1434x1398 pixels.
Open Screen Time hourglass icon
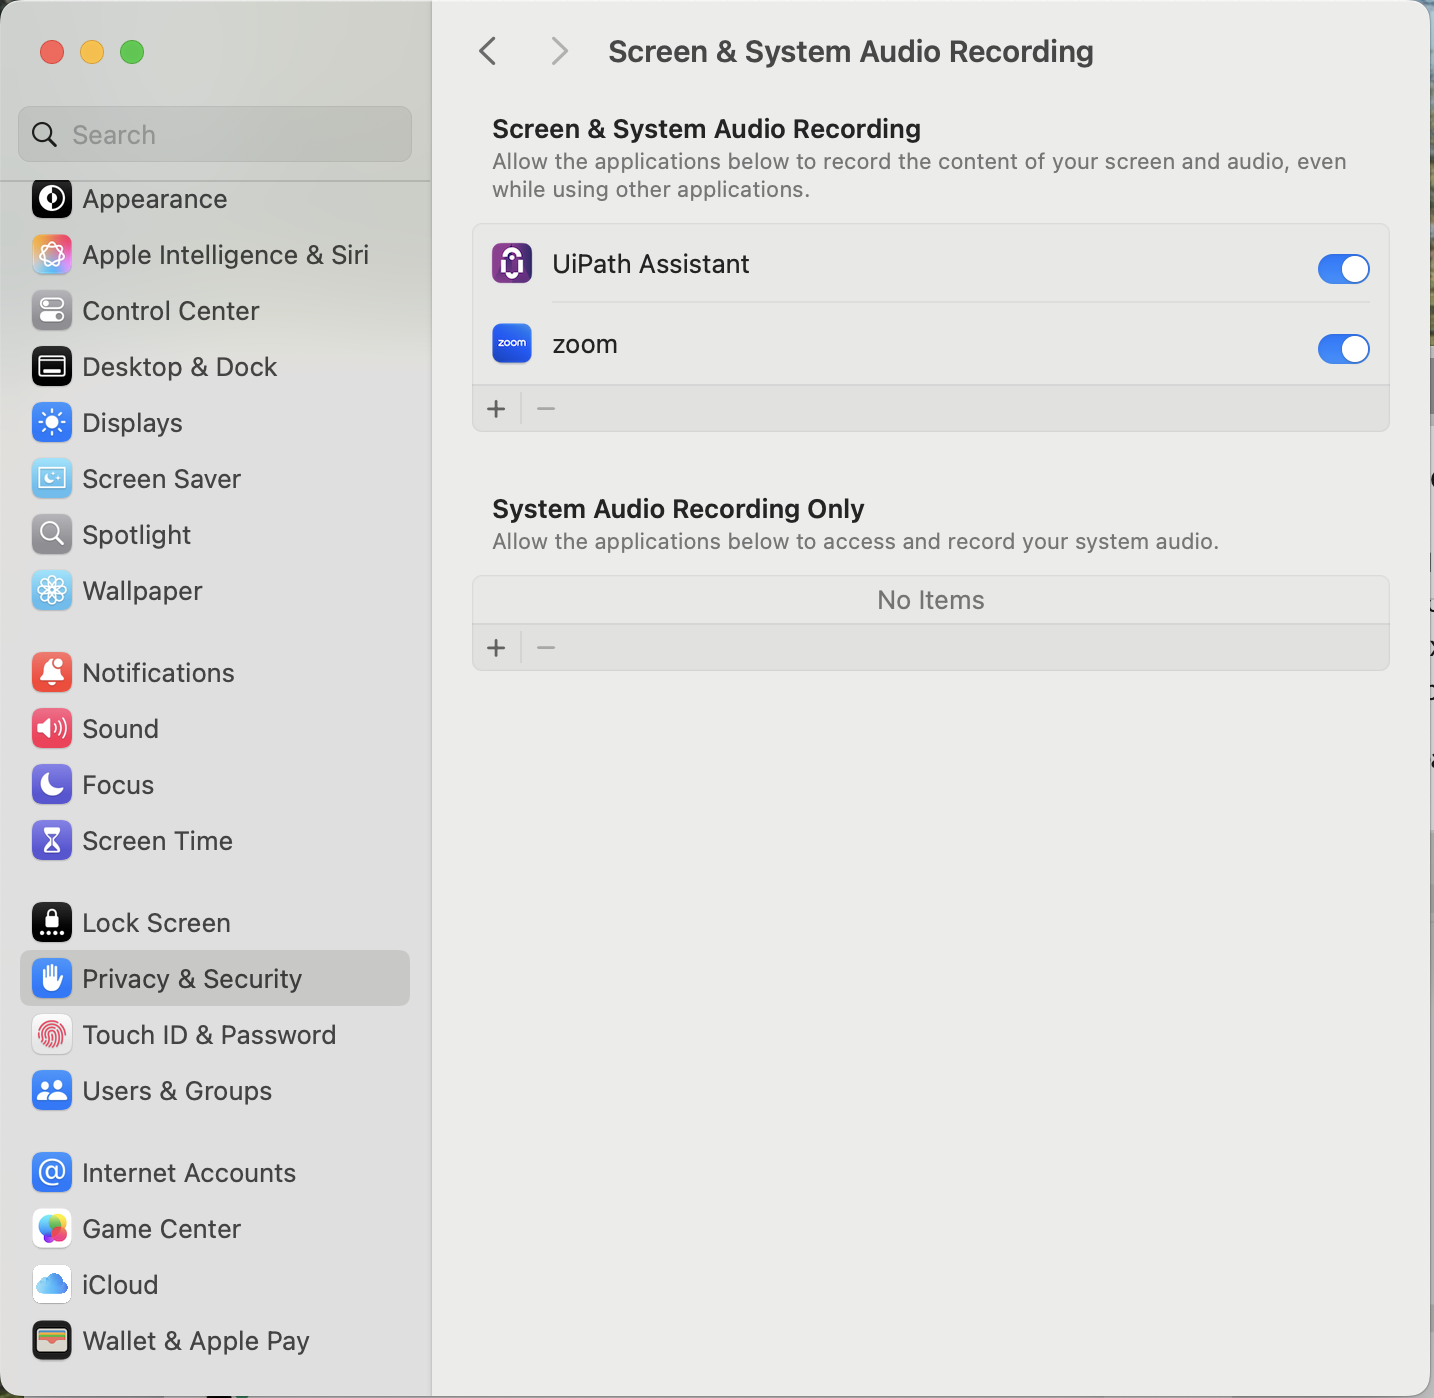point(51,841)
